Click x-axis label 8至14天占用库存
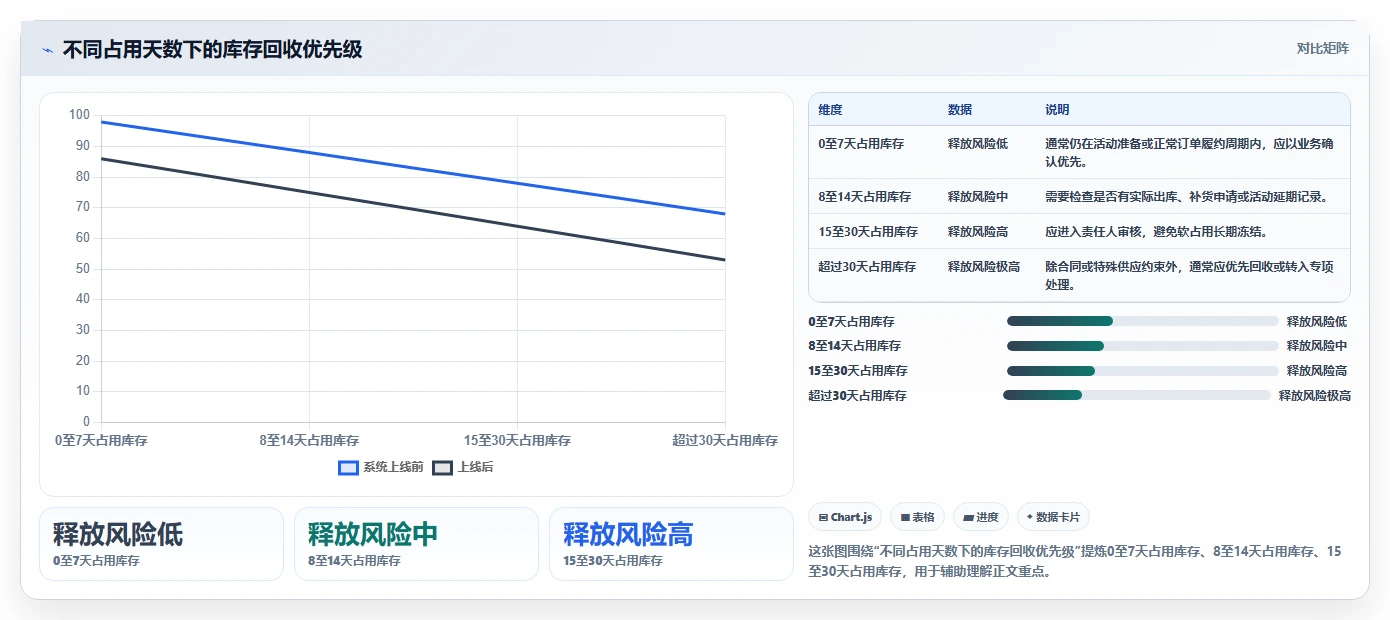This screenshot has width=1390, height=620. pos(309,440)
